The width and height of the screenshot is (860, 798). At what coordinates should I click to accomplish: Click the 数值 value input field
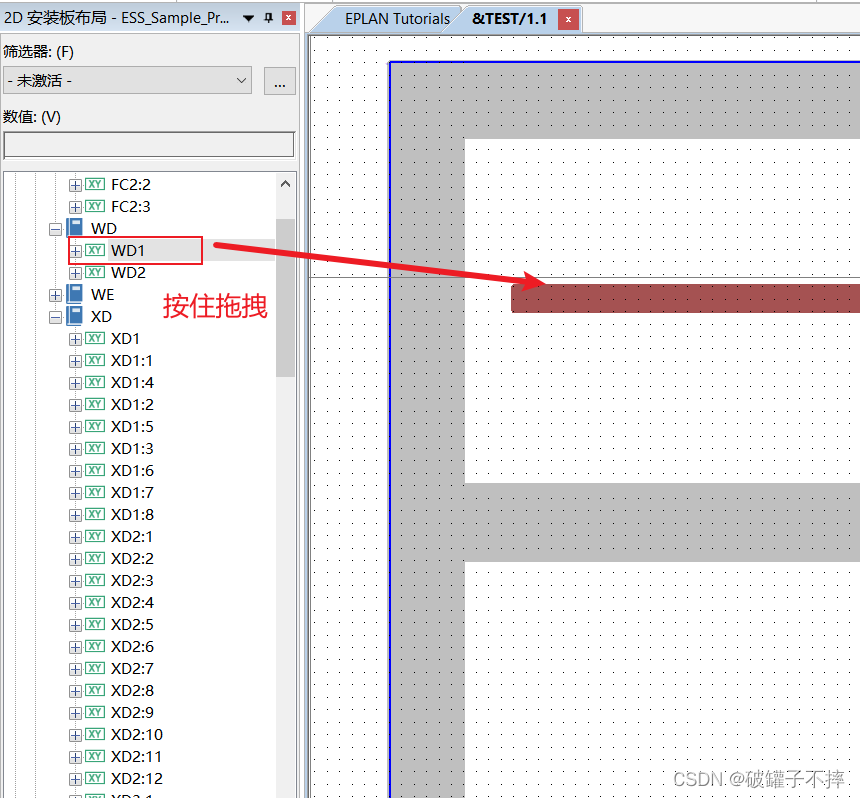click(149, 145)
